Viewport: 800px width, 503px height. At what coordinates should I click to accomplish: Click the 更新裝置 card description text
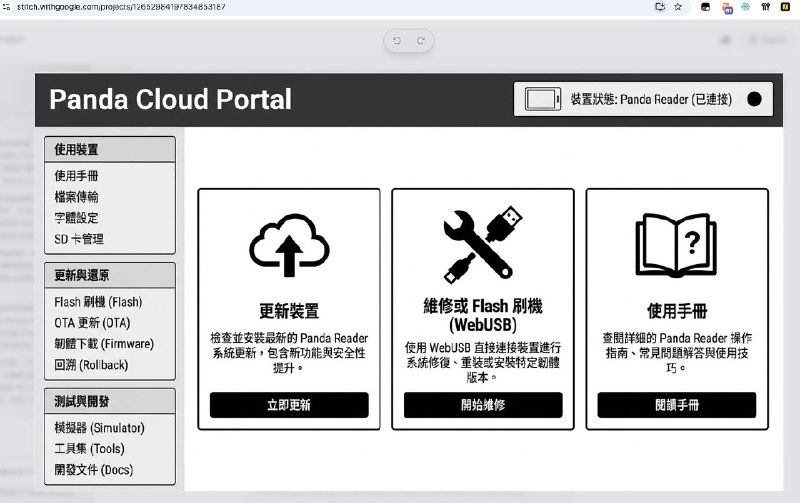(289, 353)
